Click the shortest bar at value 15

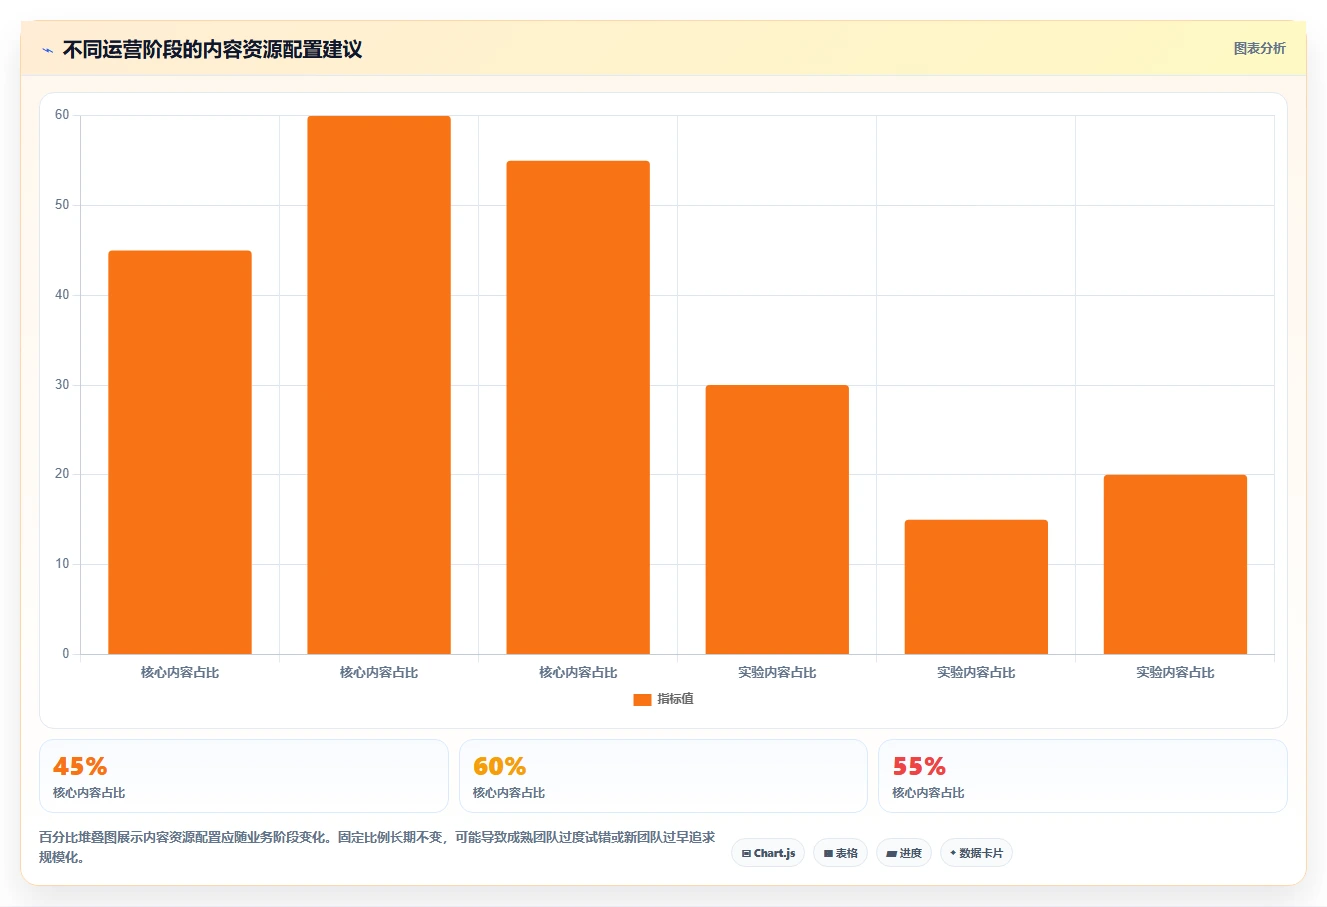(976, 587)
